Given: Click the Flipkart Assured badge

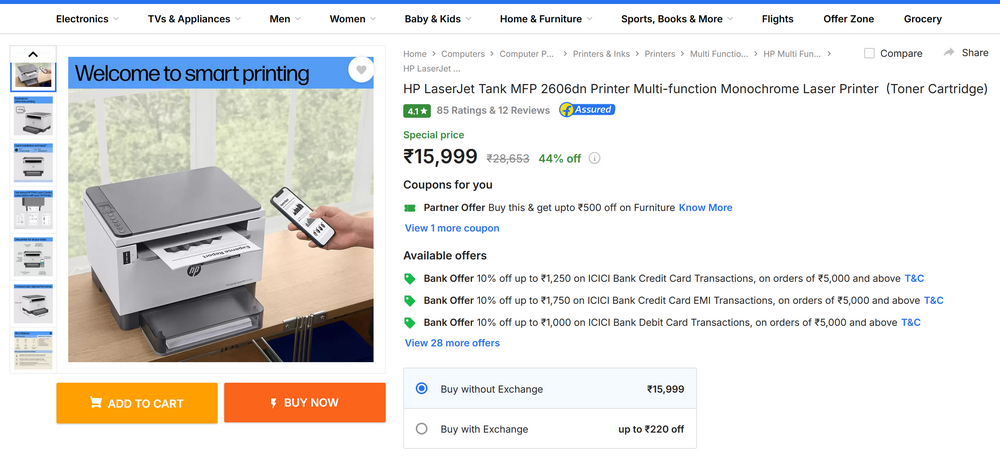Looking at the screenshot, I should point(587,110).
